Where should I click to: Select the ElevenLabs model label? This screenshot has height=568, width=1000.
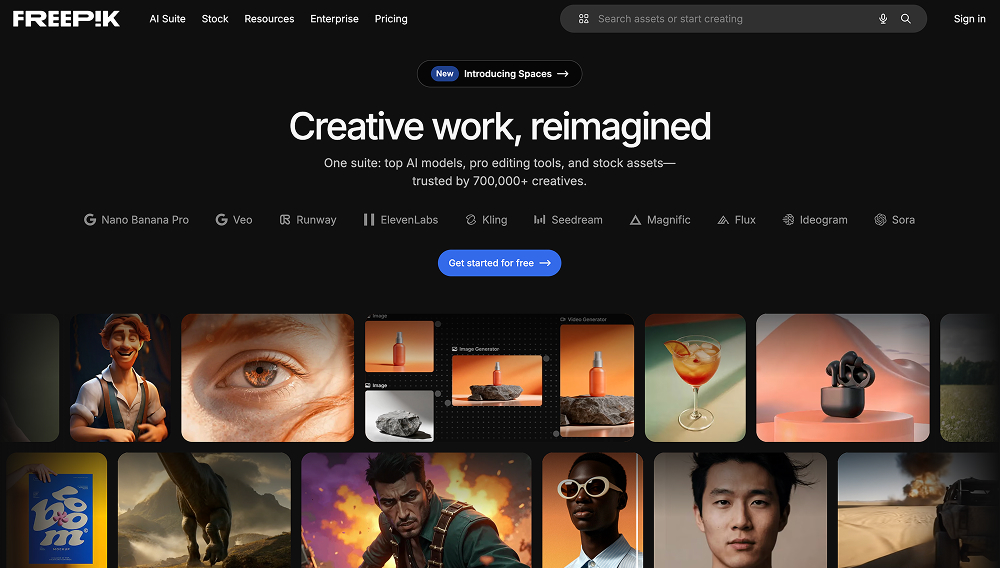(409, 220)
